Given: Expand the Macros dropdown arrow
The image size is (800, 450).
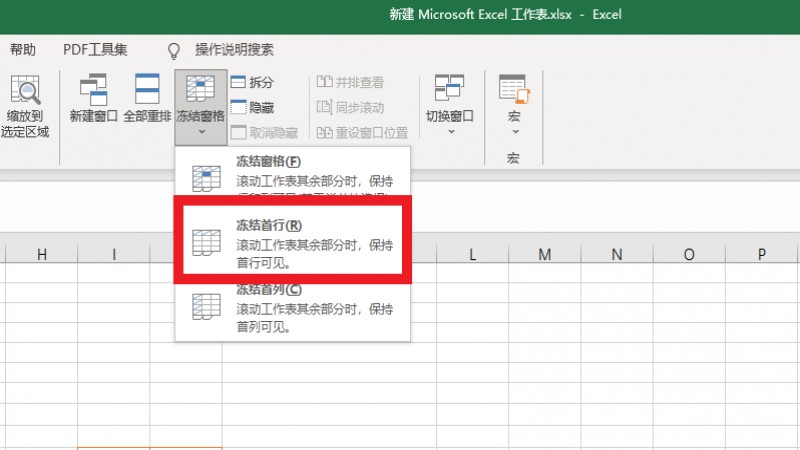Looking at the screenshot, I should (513, 131).
